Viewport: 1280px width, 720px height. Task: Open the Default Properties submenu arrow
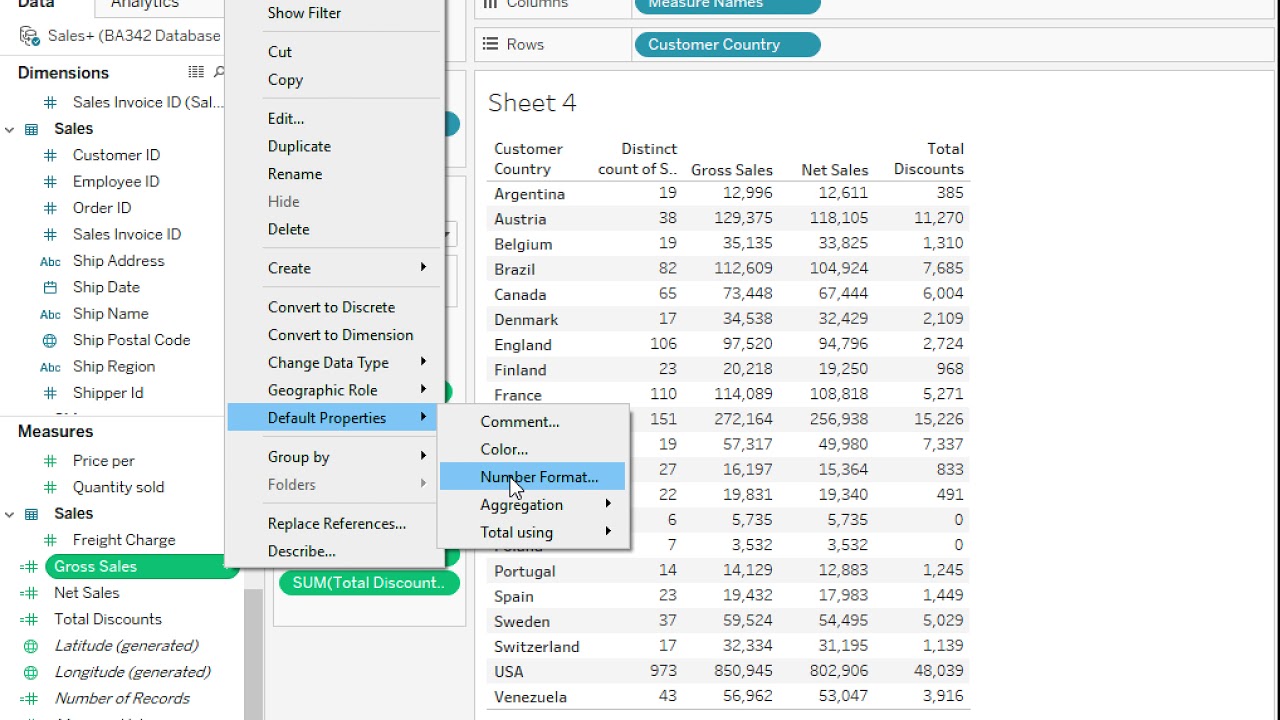424,417
